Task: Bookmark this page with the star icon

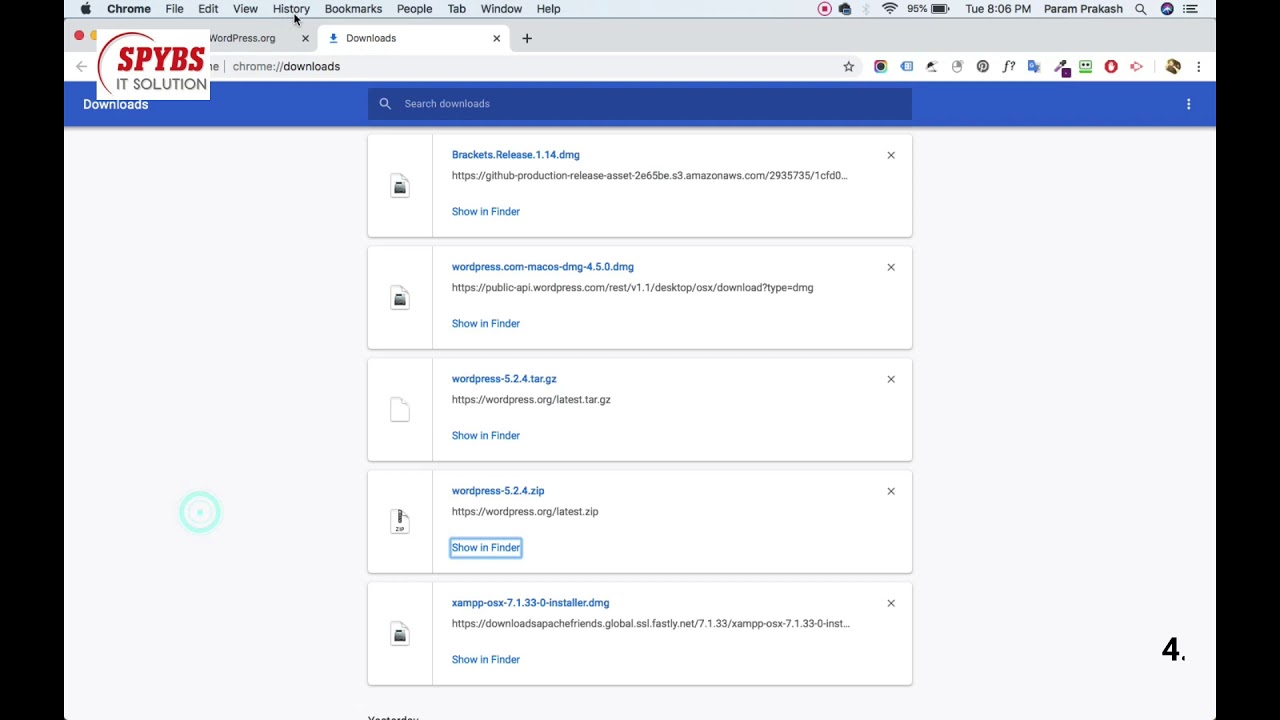Action: 849,66
